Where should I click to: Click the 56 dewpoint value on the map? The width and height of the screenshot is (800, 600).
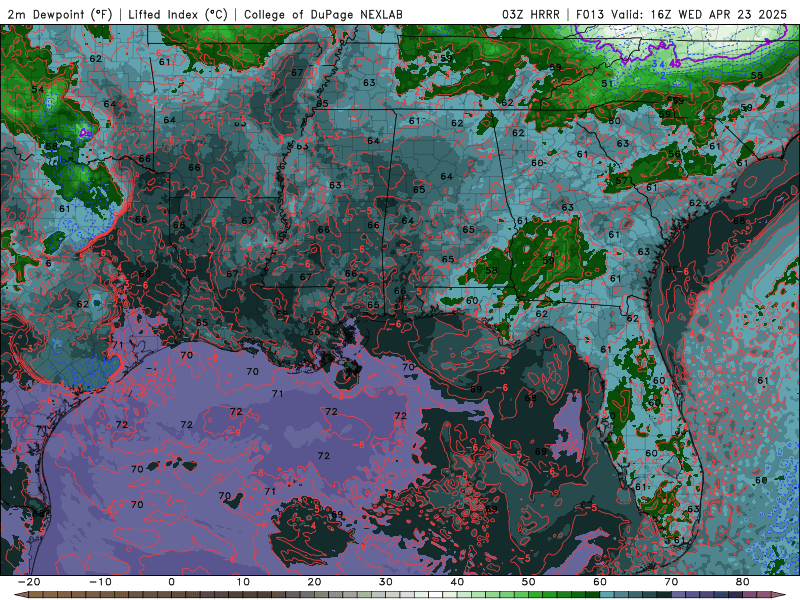(674, 154)
